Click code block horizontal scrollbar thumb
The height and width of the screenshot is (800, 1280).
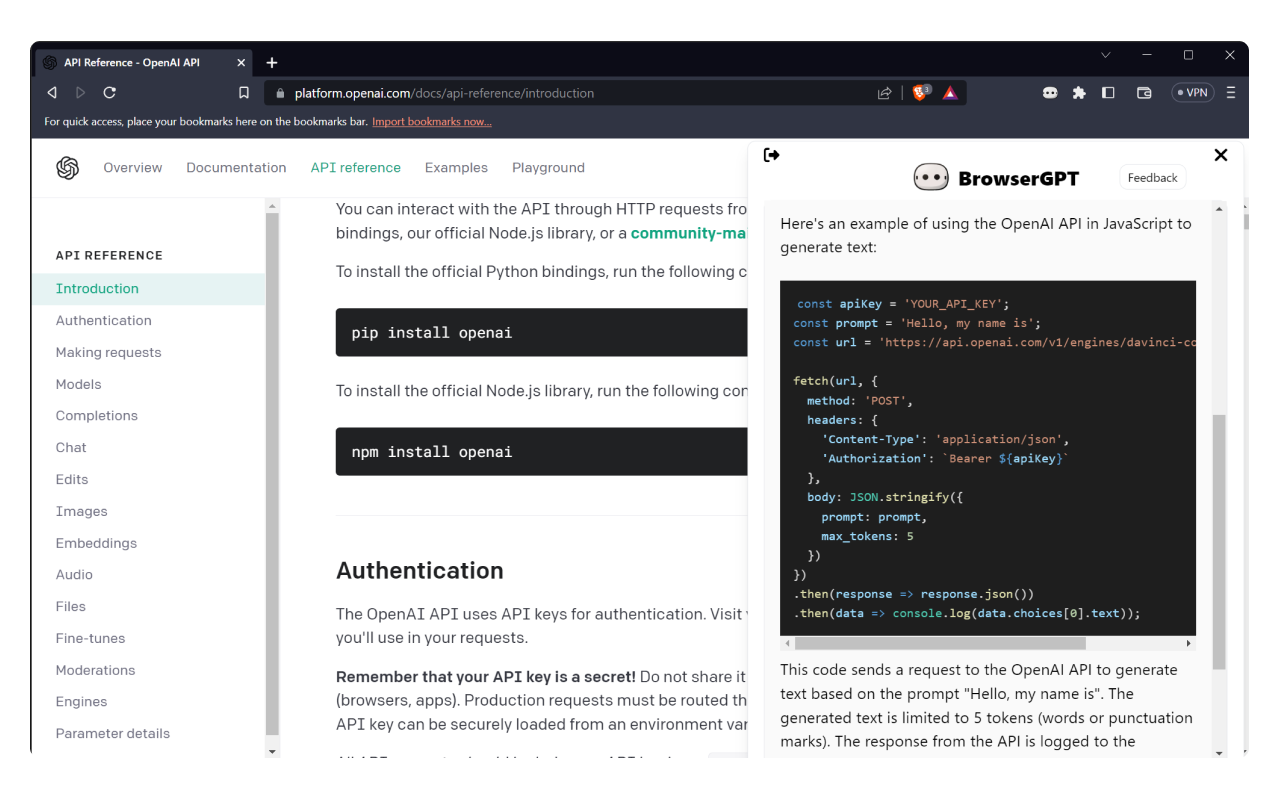(938, 643)
